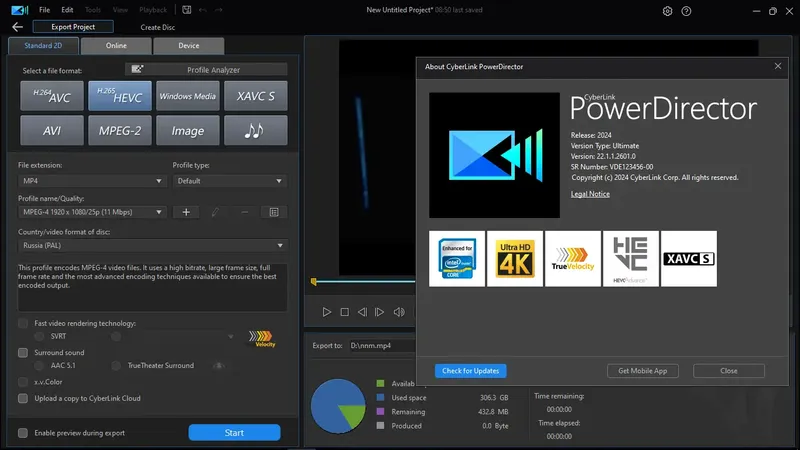Step to next frame
Screen dimensions: 800x450
click(380, 312)
